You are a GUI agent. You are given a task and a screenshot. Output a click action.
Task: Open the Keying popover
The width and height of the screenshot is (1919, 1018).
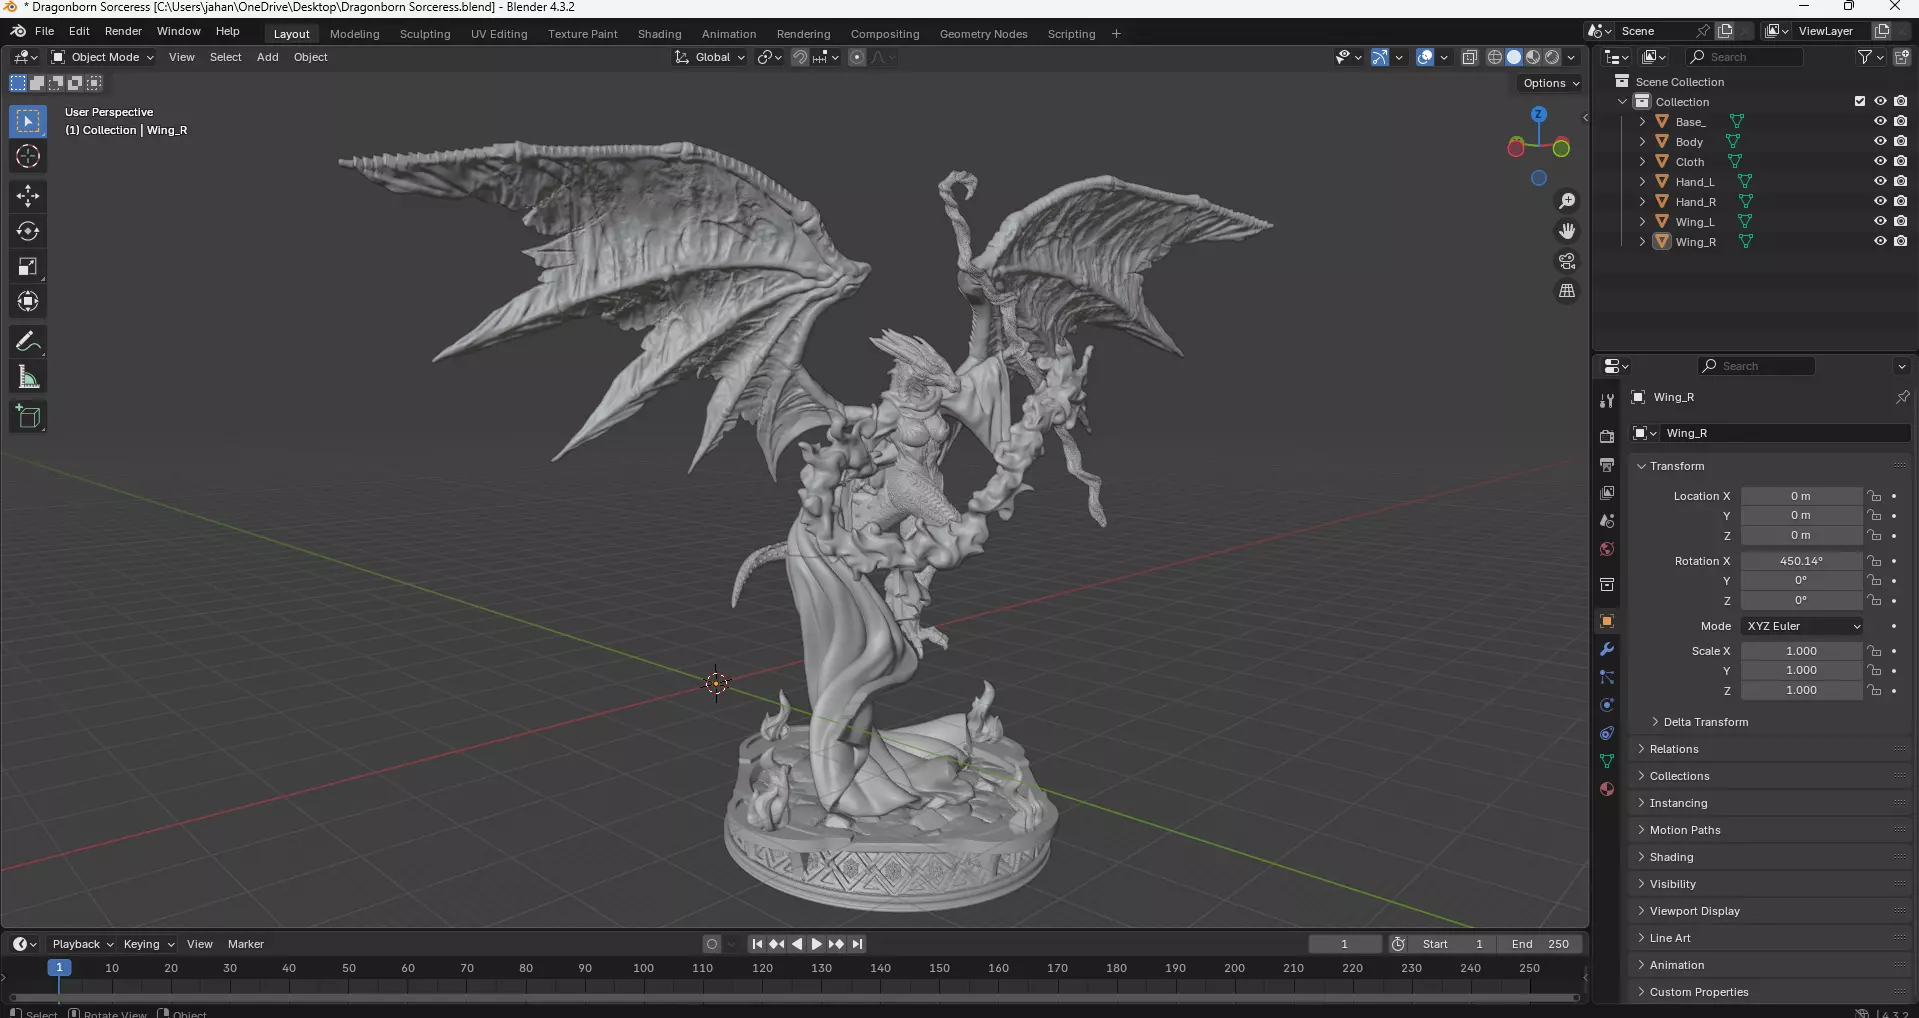click(148, 944)
